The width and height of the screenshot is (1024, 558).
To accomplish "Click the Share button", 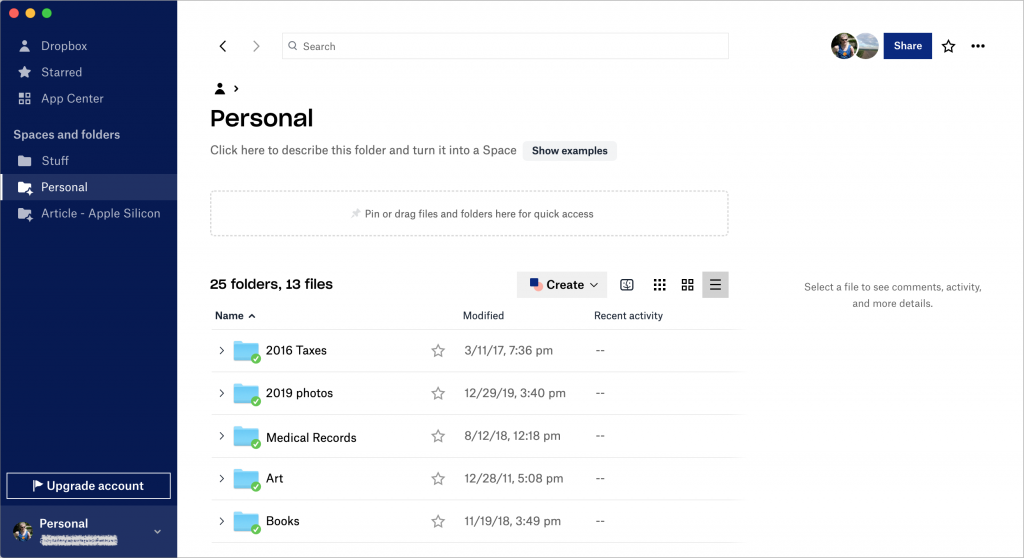I will (x=907, y=46).
